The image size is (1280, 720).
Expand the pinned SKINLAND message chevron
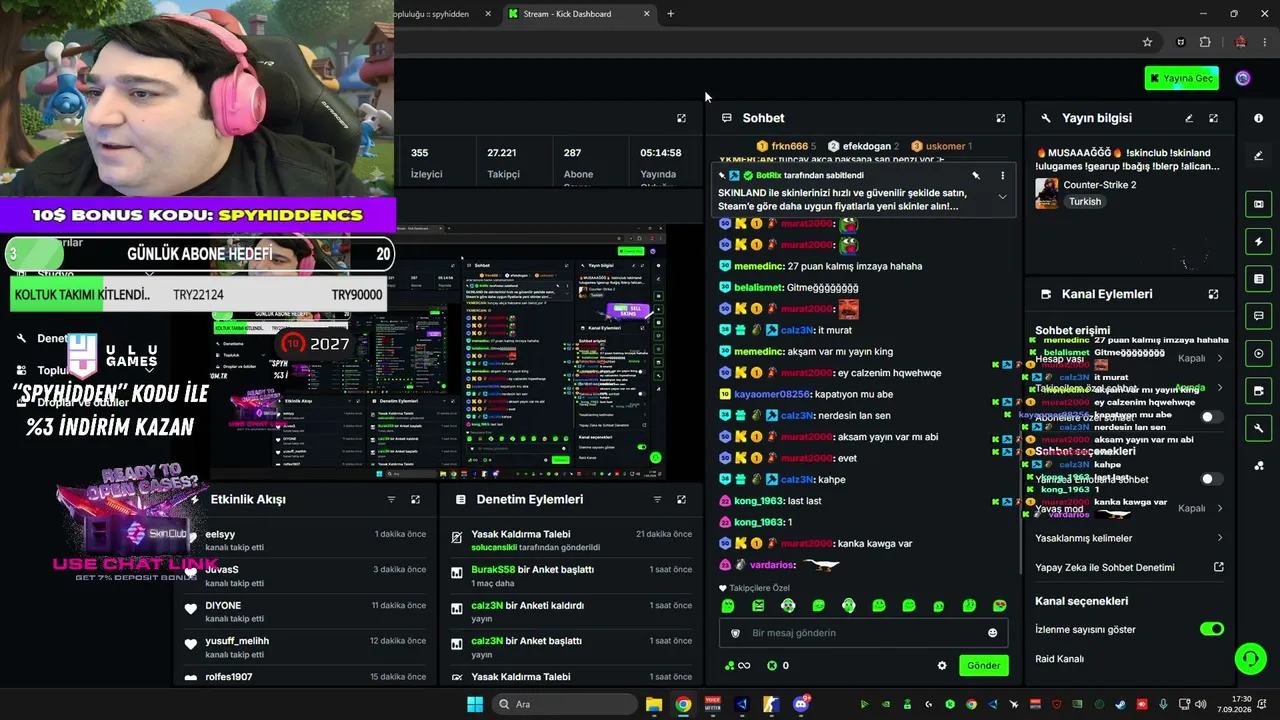coord(1002,197)
